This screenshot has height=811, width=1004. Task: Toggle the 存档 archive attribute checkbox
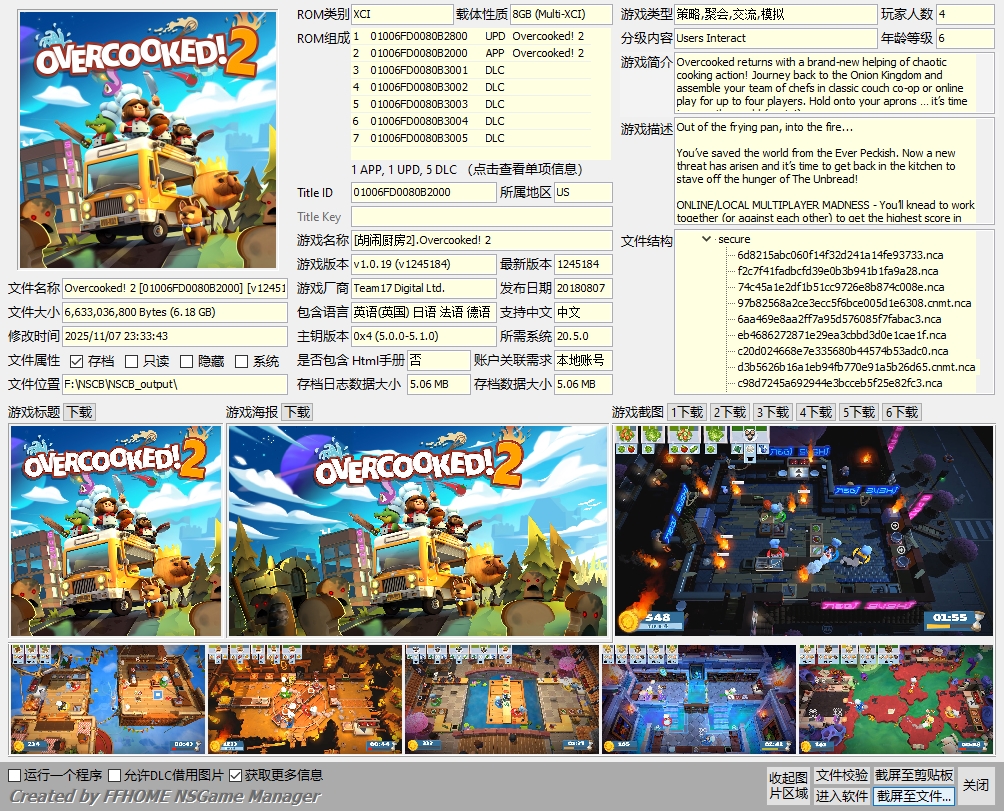[x=76, y=362]
